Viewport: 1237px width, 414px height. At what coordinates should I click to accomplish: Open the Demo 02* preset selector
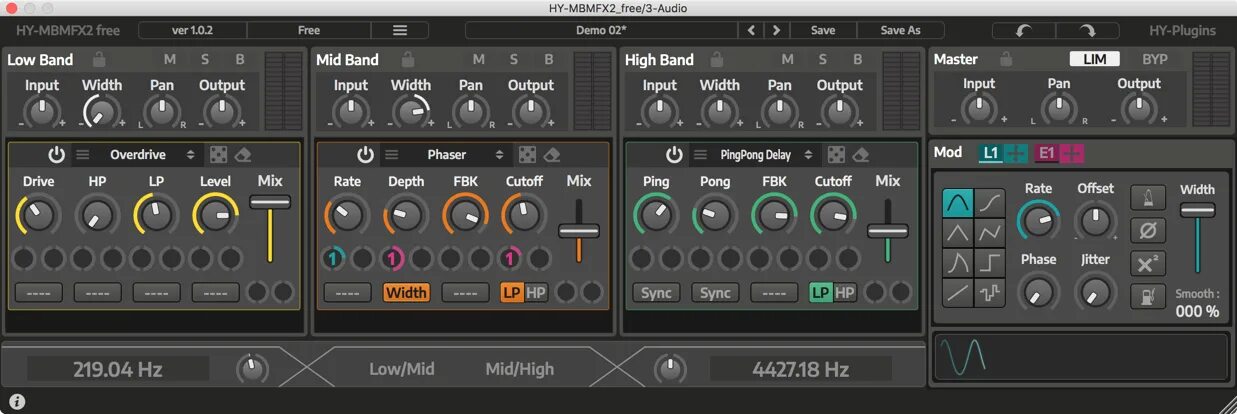pyautogui.click(x=602, y=30)
